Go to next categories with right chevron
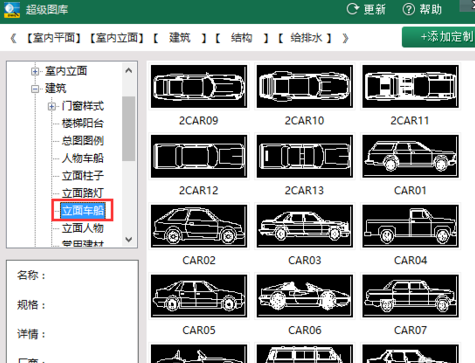Viewport: 475px width, 363px height. click(x=345, y=38)
